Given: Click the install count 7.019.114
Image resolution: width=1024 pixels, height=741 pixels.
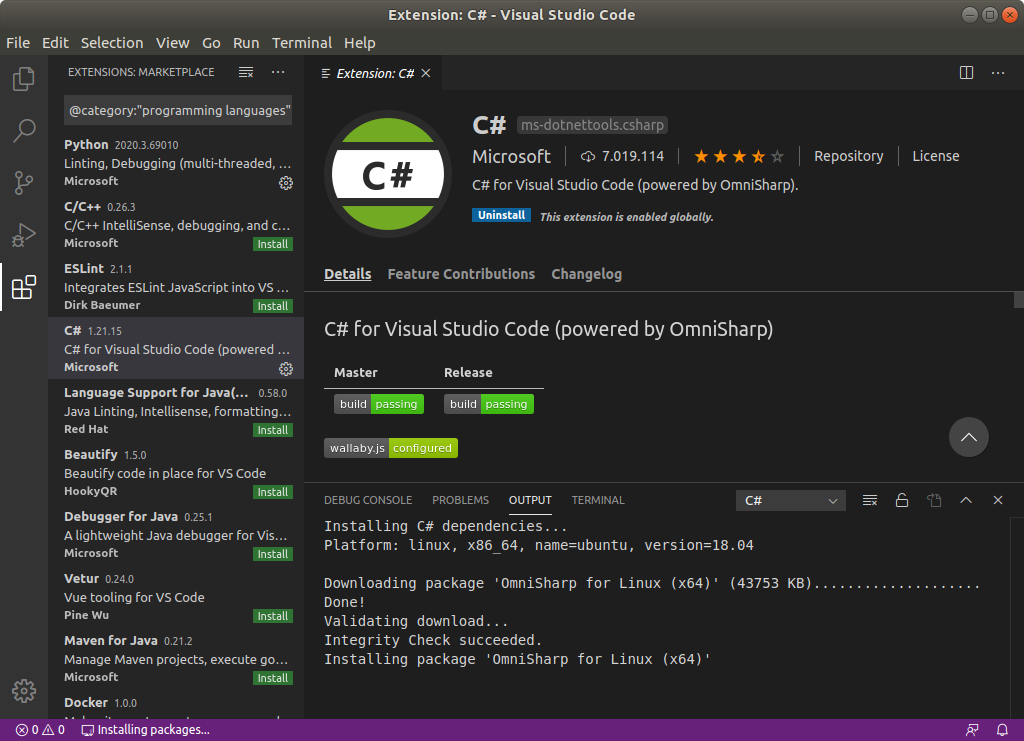Looking at the screenshot, I should 622,156.
